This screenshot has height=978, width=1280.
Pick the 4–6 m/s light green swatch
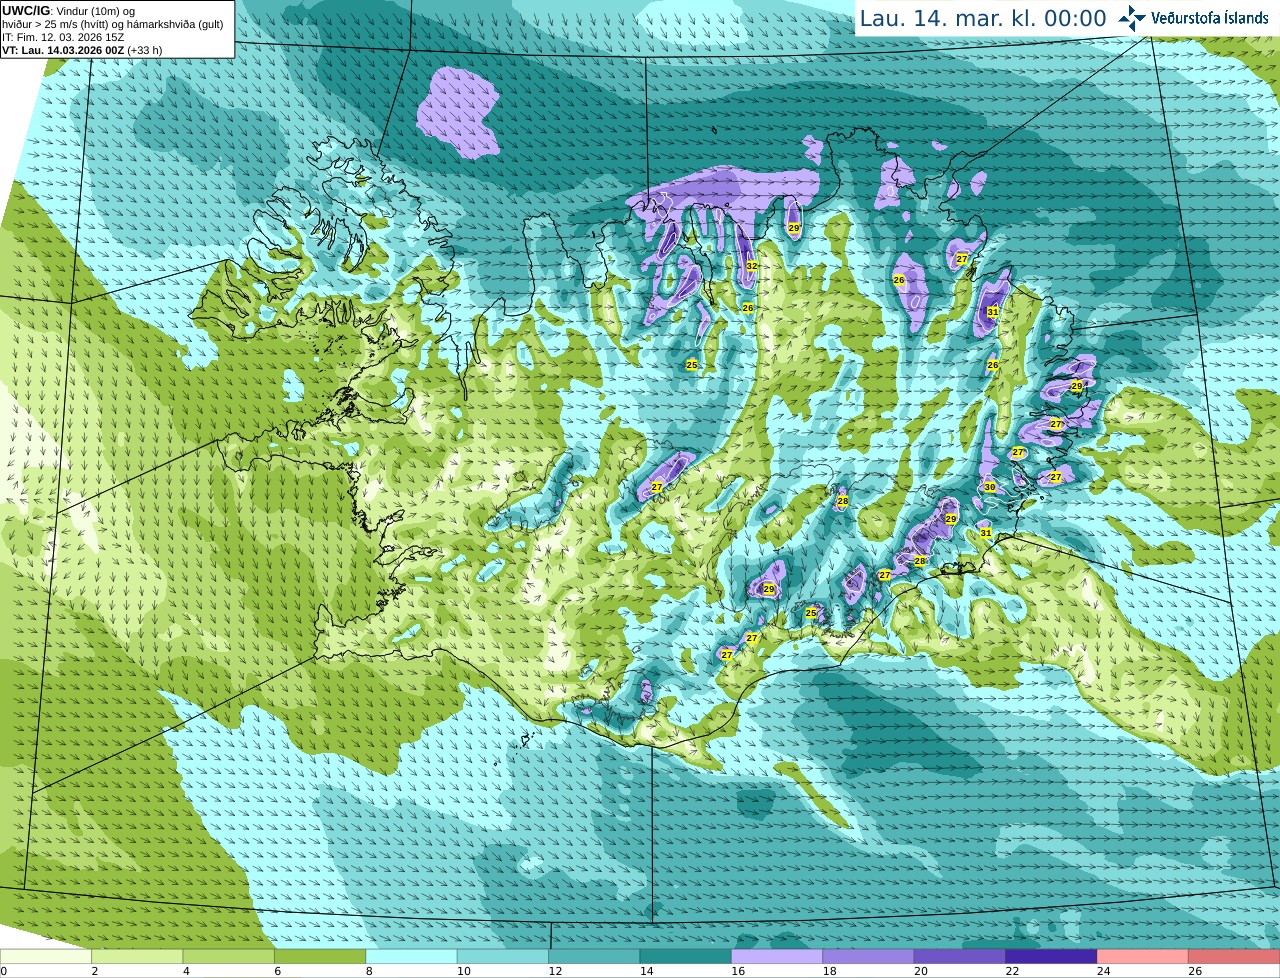tap(229, 957)
